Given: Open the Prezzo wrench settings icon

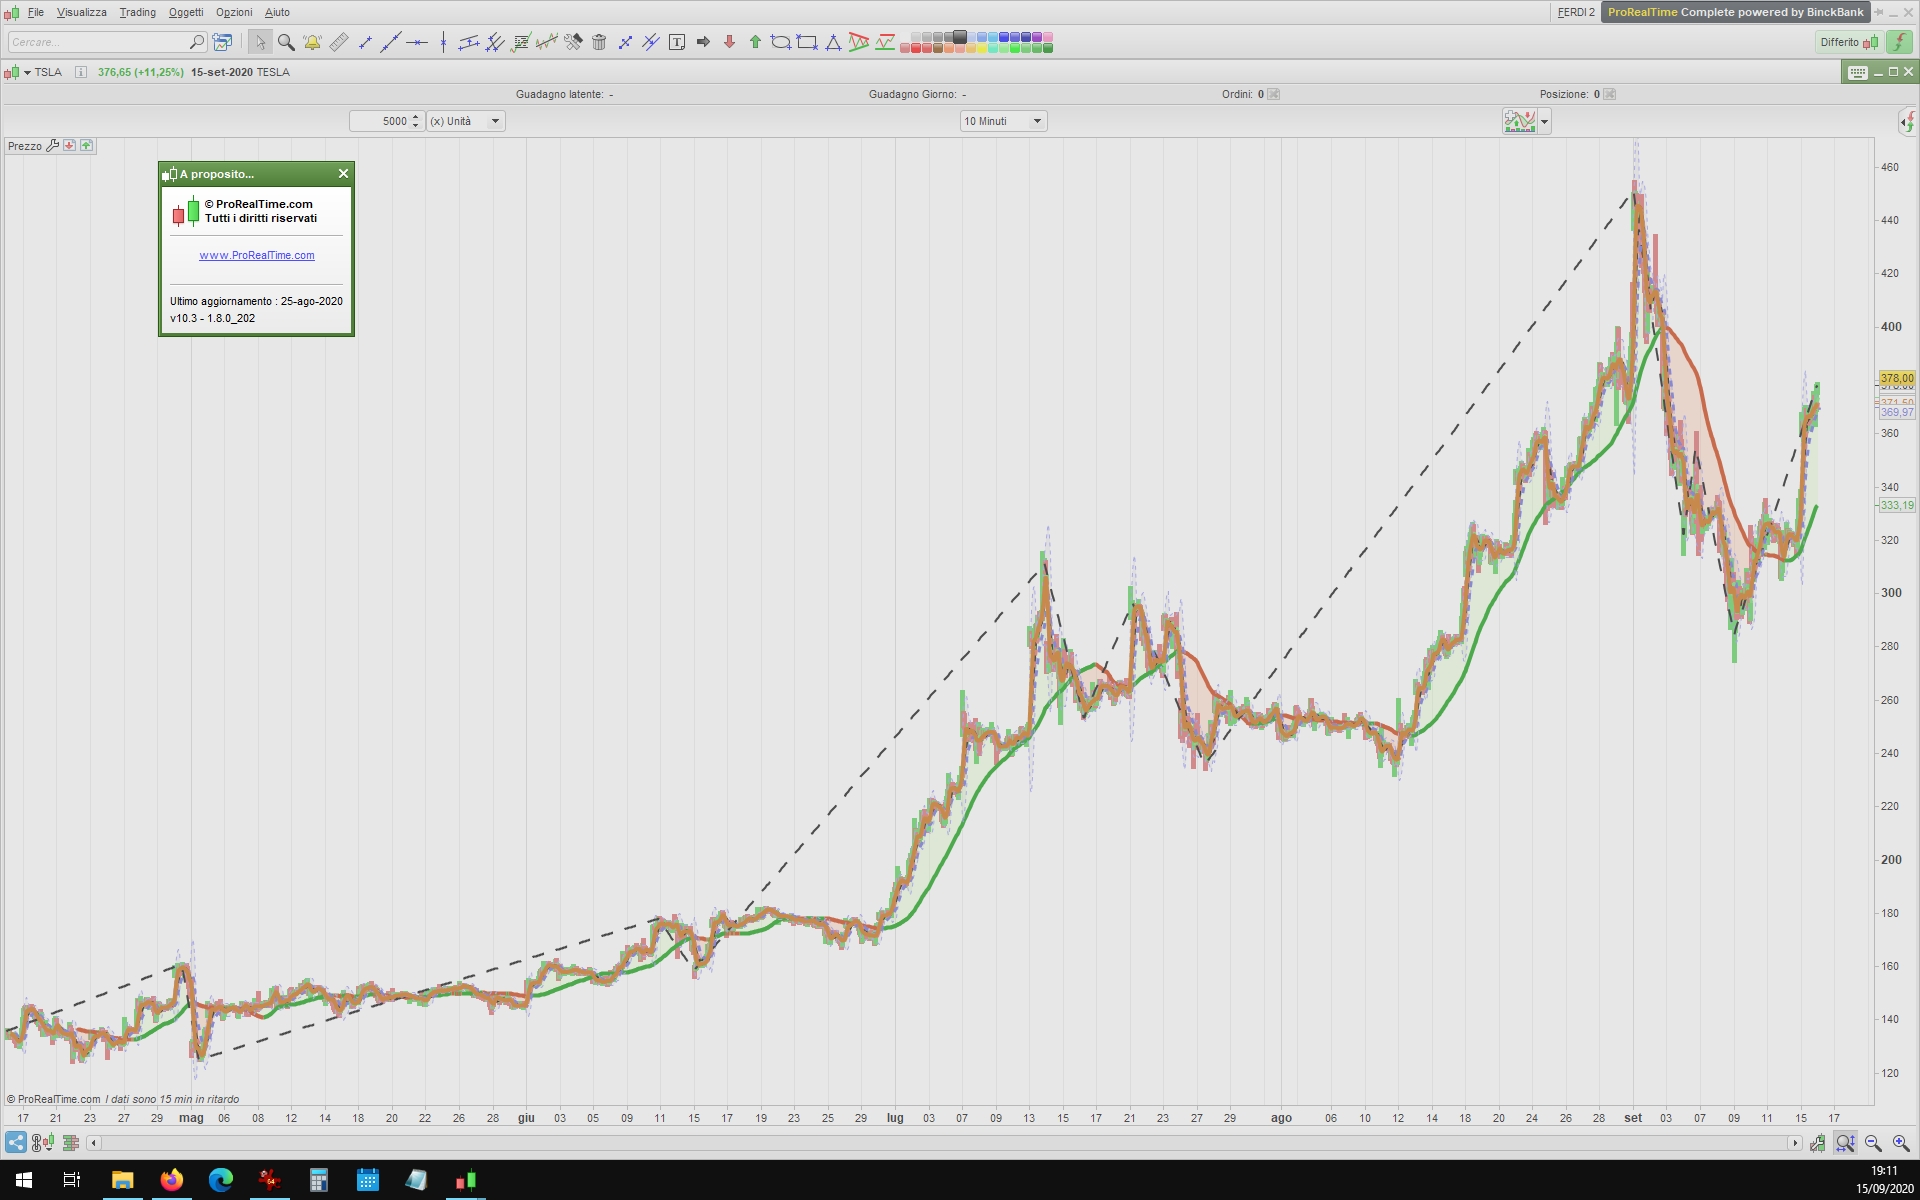Looking at the screenshot, I should pos(53,146).
